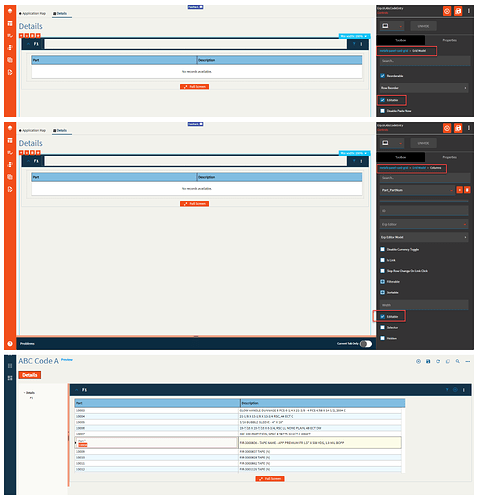Open the overflow menu in ABC Code A's toolbar
This screenshot has width=479, height=500.
coord(468,361)
